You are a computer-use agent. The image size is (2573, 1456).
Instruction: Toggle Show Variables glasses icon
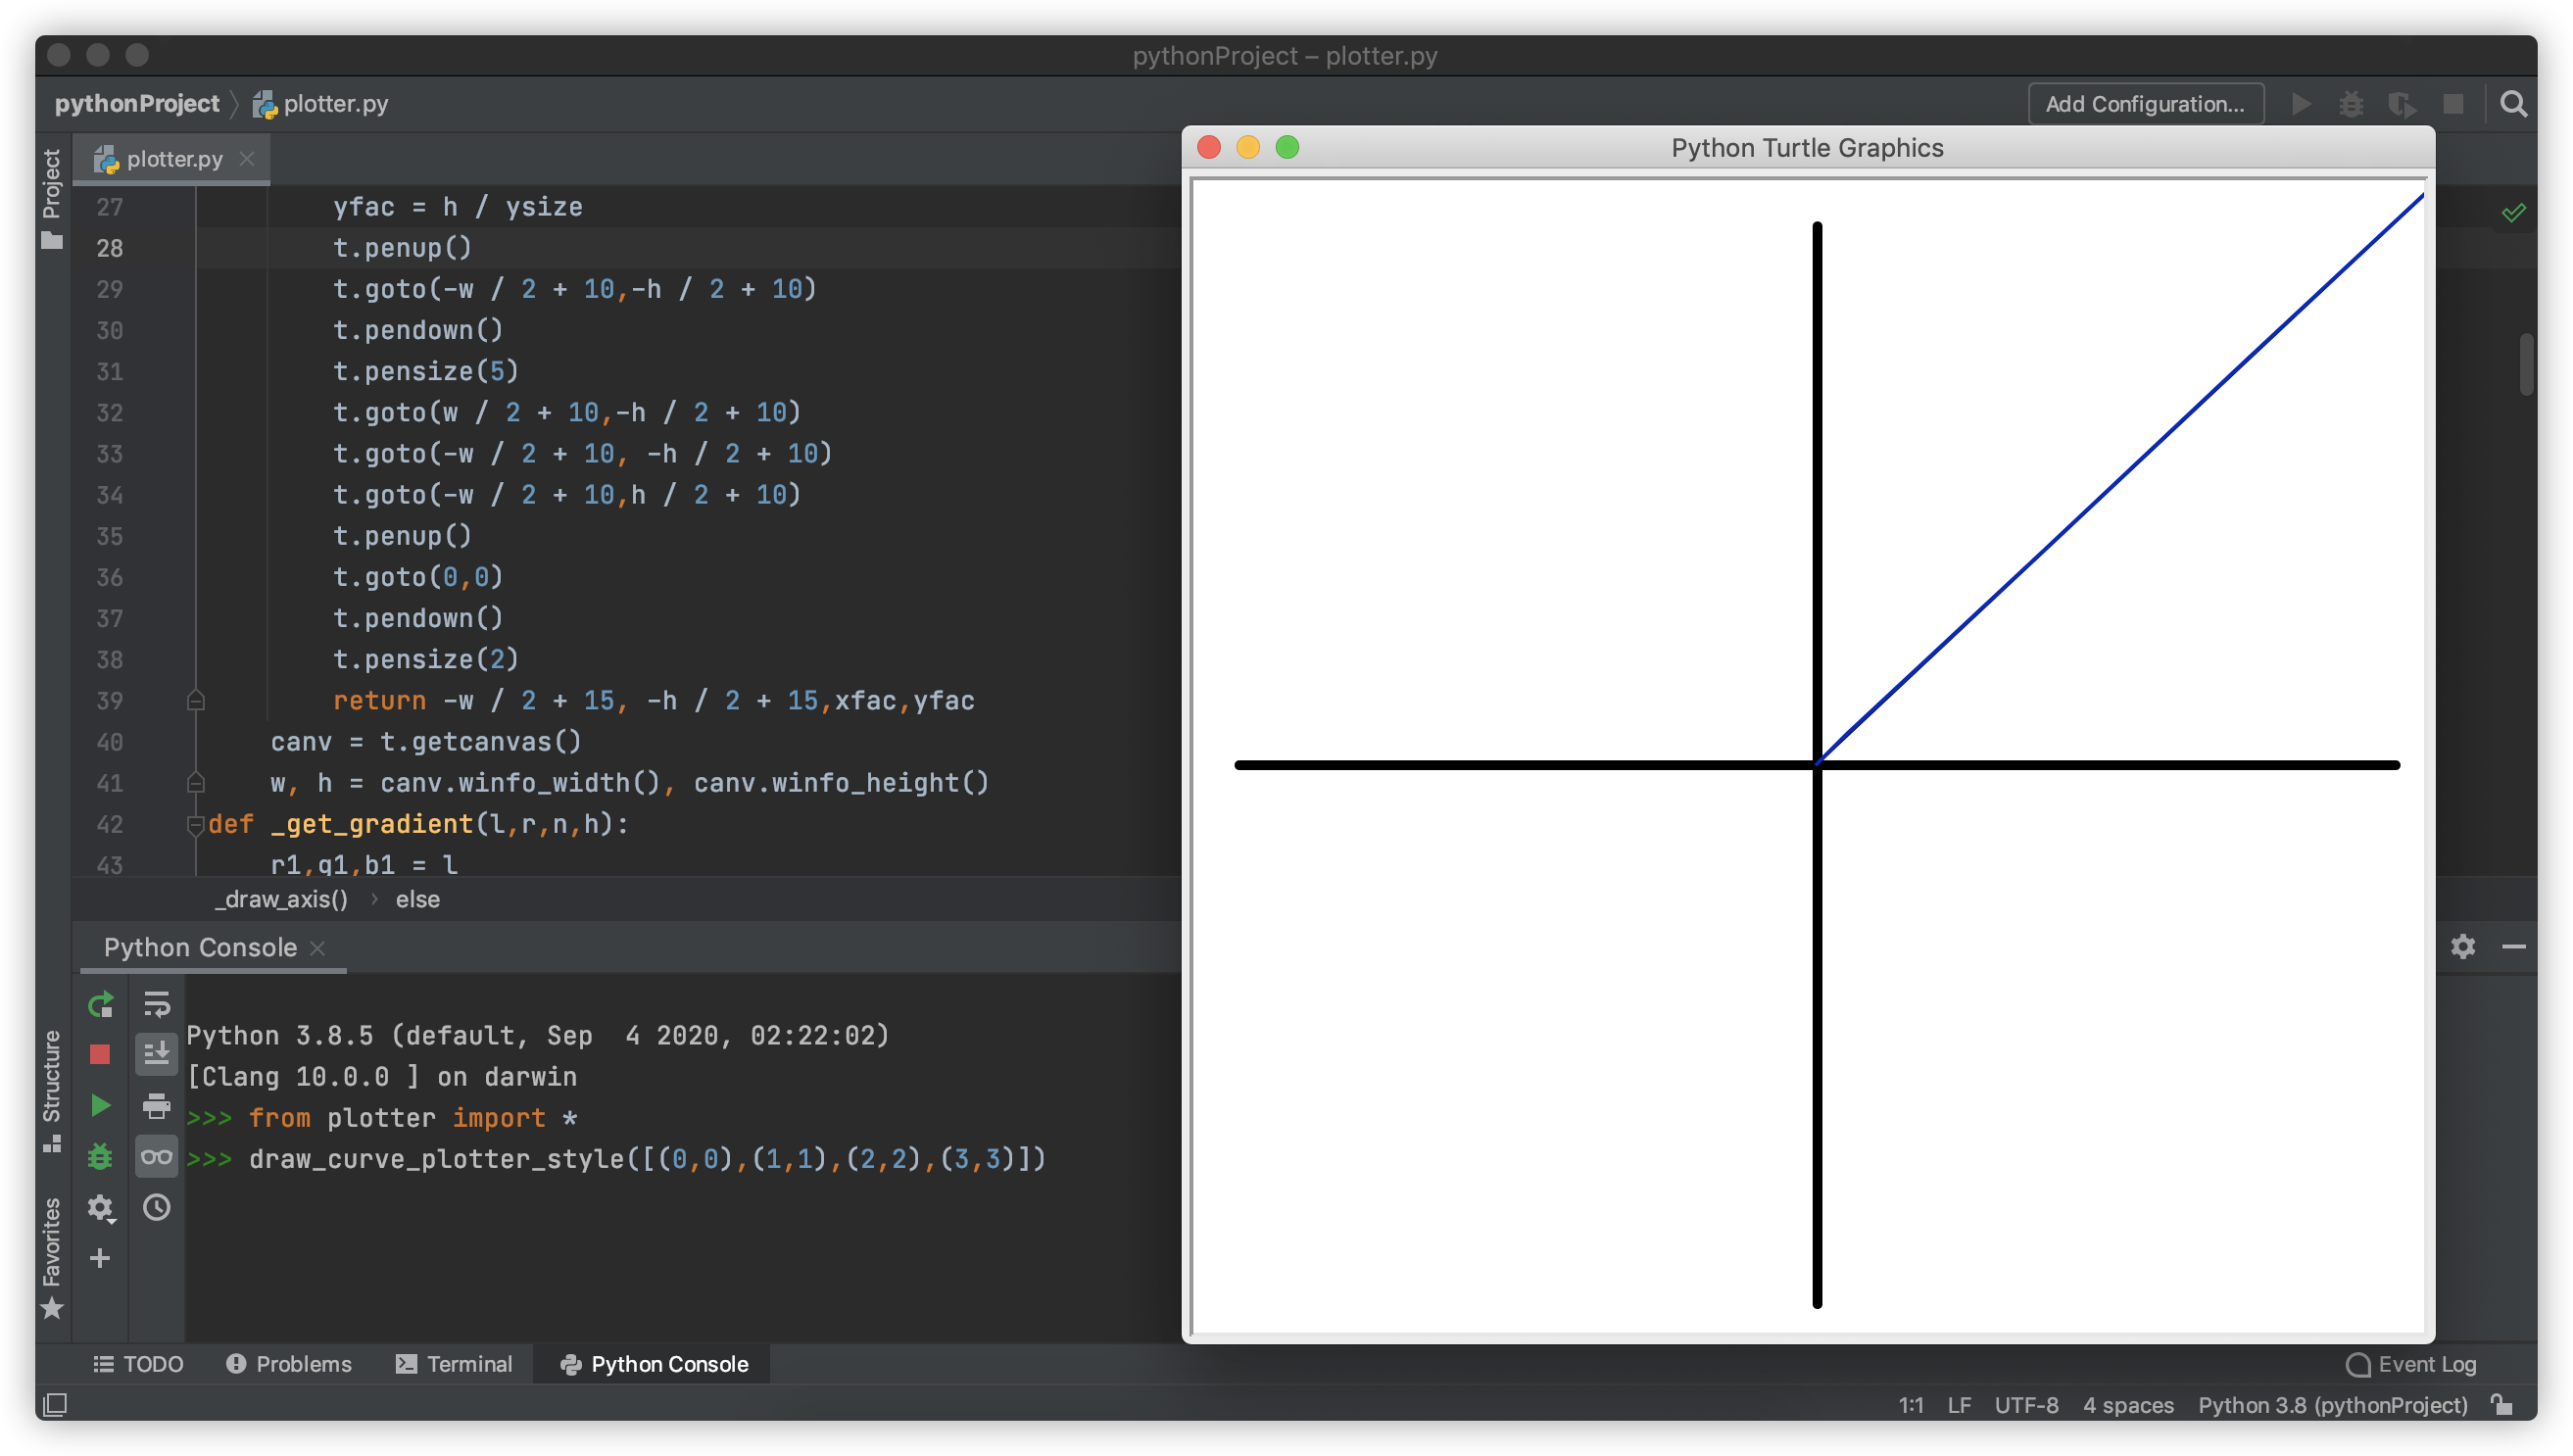tap(157, 1157)
